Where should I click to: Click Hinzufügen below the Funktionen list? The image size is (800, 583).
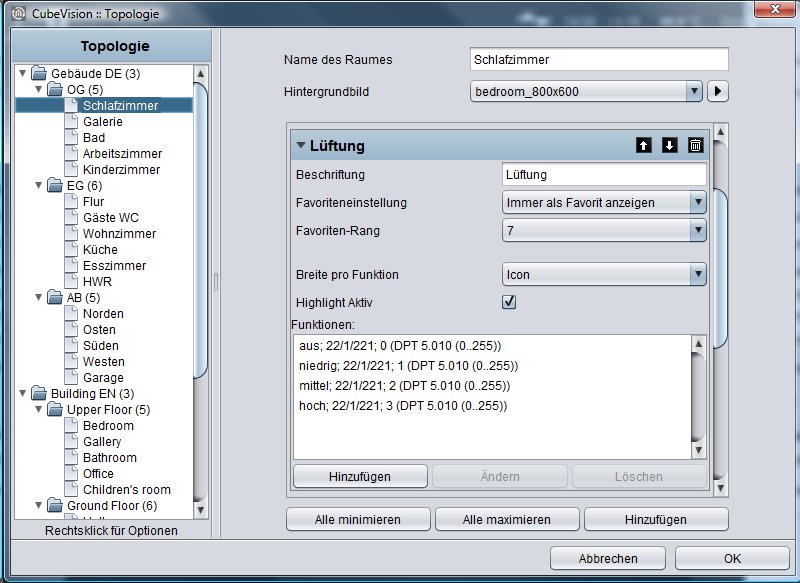point(360,476)
